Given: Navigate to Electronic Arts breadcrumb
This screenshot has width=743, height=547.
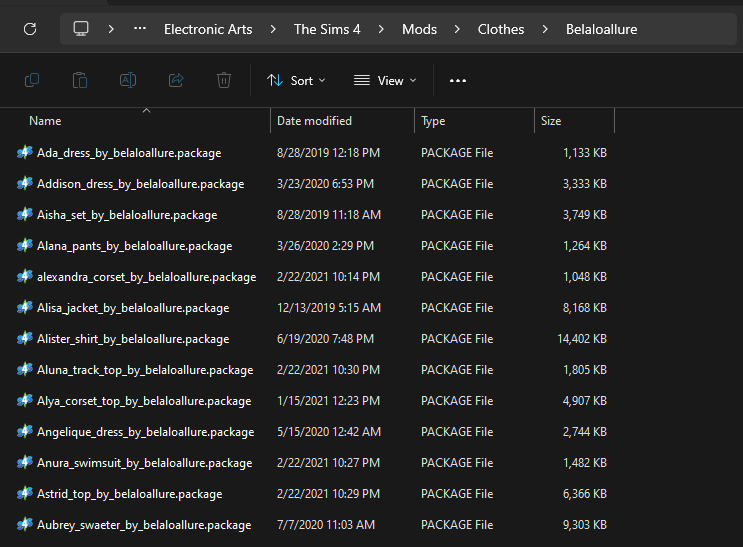Looking at the screenshot, I should [x=208, y=29].
